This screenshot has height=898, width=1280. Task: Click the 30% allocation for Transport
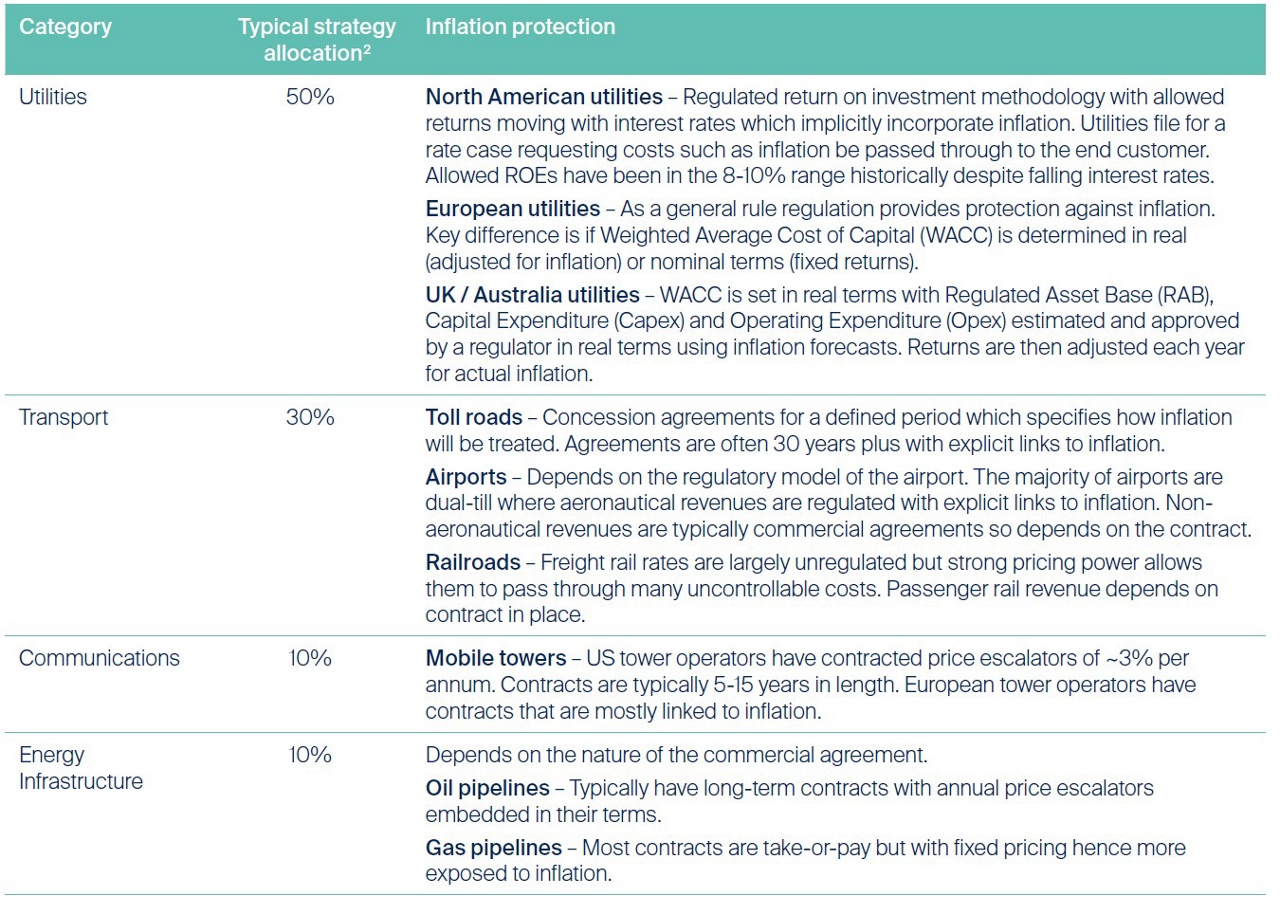[x=310, y=417]
